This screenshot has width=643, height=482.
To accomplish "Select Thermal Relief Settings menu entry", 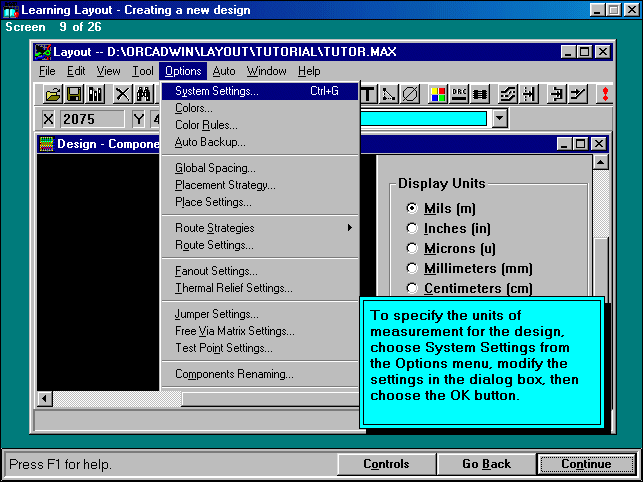I will [x=234, y=288].
